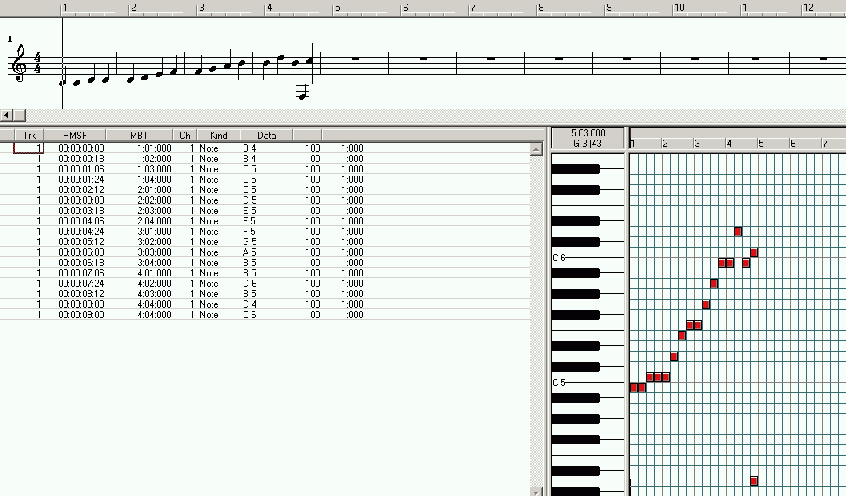Click the Ch column header
This screenshot has height=496, width=846.
tap(185, 134)
